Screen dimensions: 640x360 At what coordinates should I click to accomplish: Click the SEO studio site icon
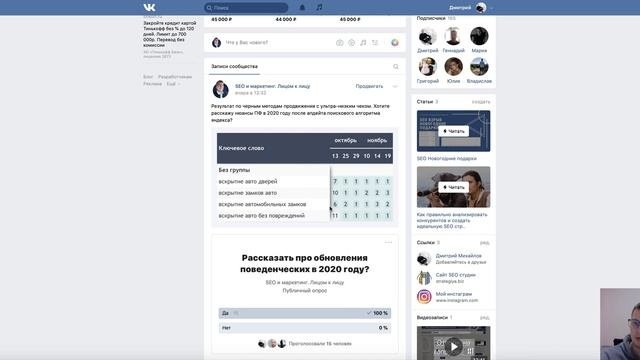tap(424, 278)
